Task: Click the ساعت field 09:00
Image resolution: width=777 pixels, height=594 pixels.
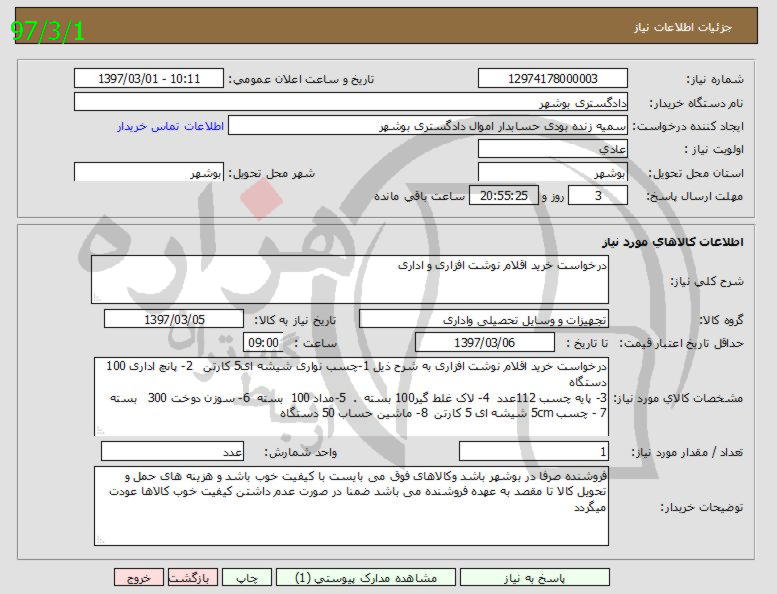Action: 263,342
